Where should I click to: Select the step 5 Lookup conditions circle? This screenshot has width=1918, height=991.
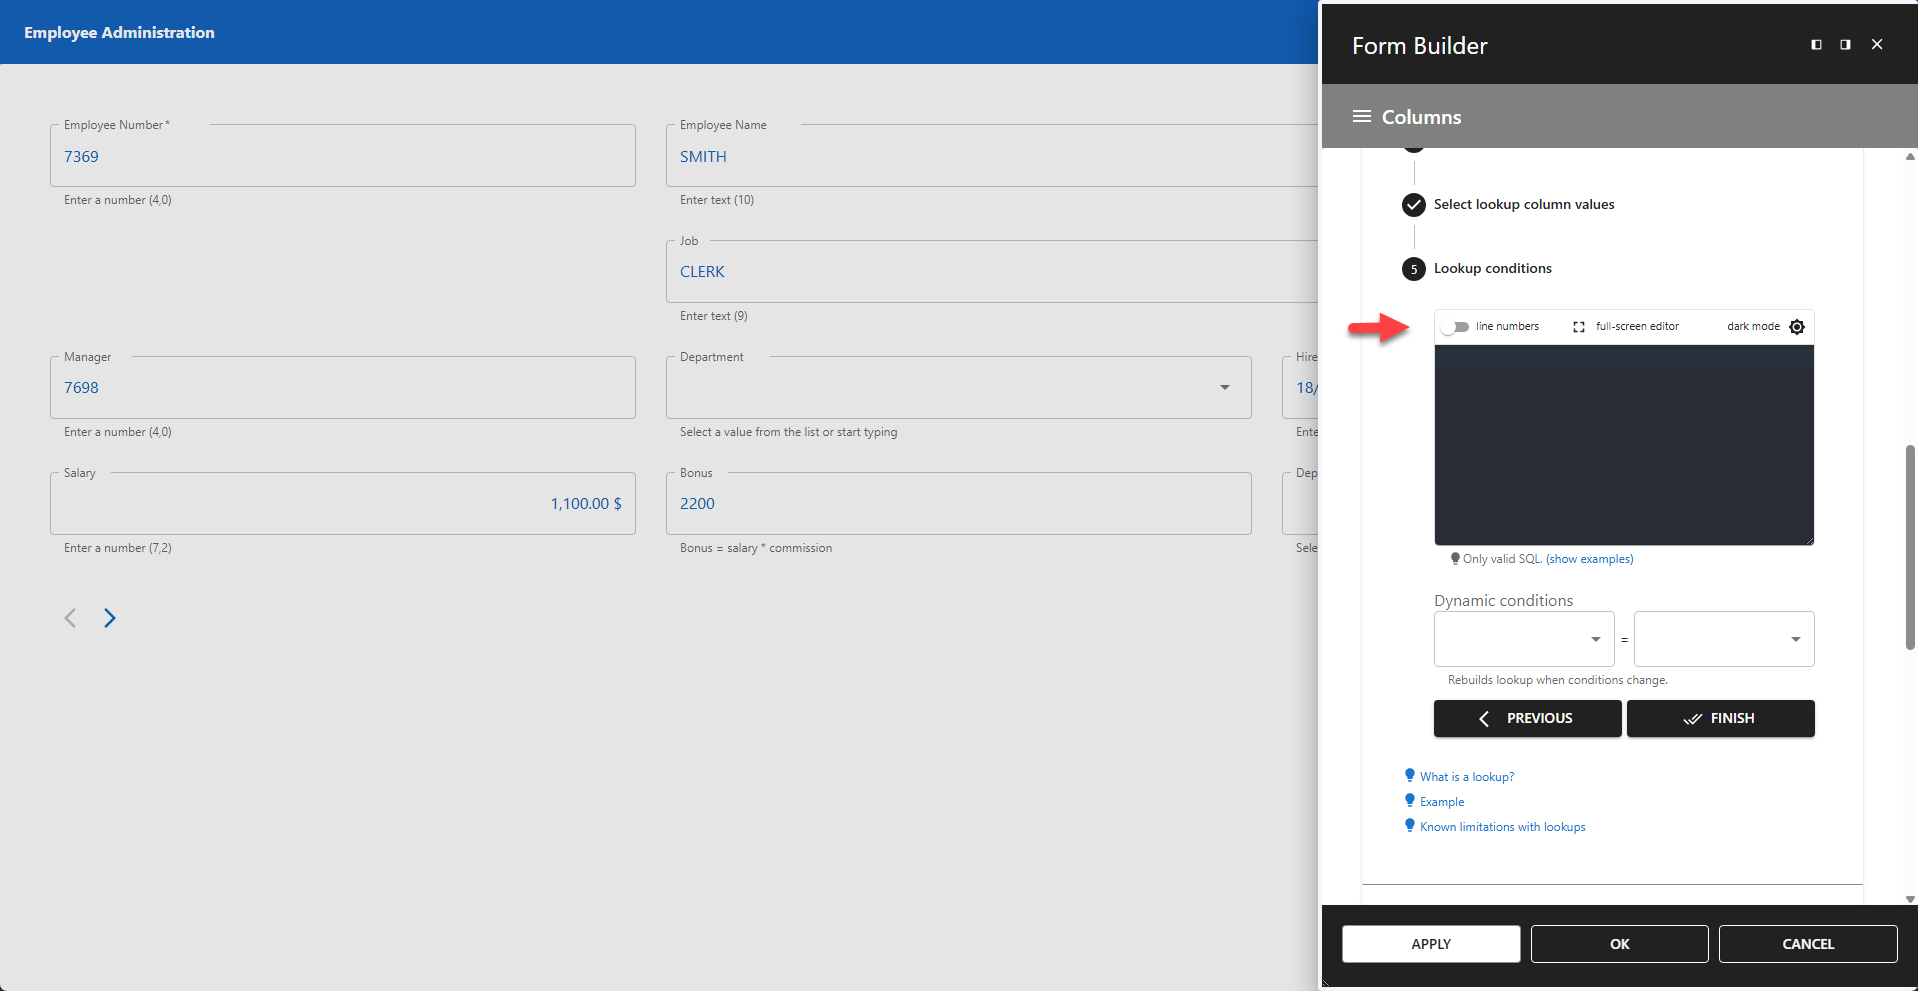[x=1413, y=268]
